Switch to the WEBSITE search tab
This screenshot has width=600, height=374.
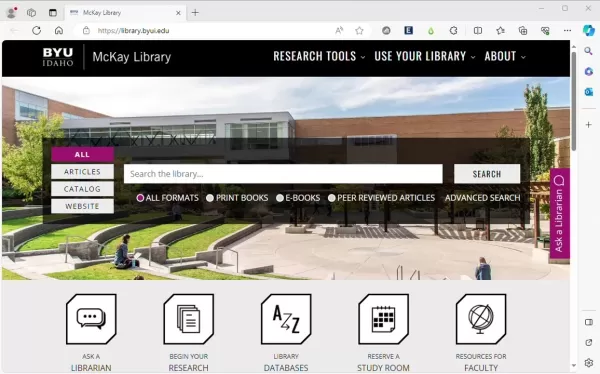point(82,206)
